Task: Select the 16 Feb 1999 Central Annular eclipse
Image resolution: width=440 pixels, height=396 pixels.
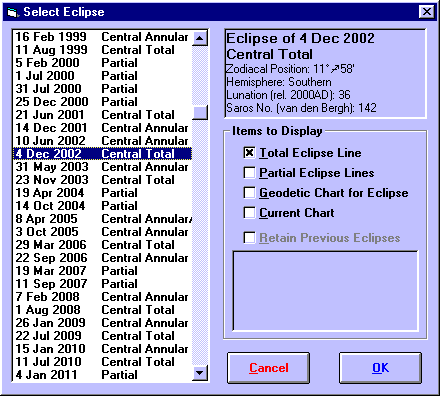Action: pyautogui.click(x=102, y=37)
